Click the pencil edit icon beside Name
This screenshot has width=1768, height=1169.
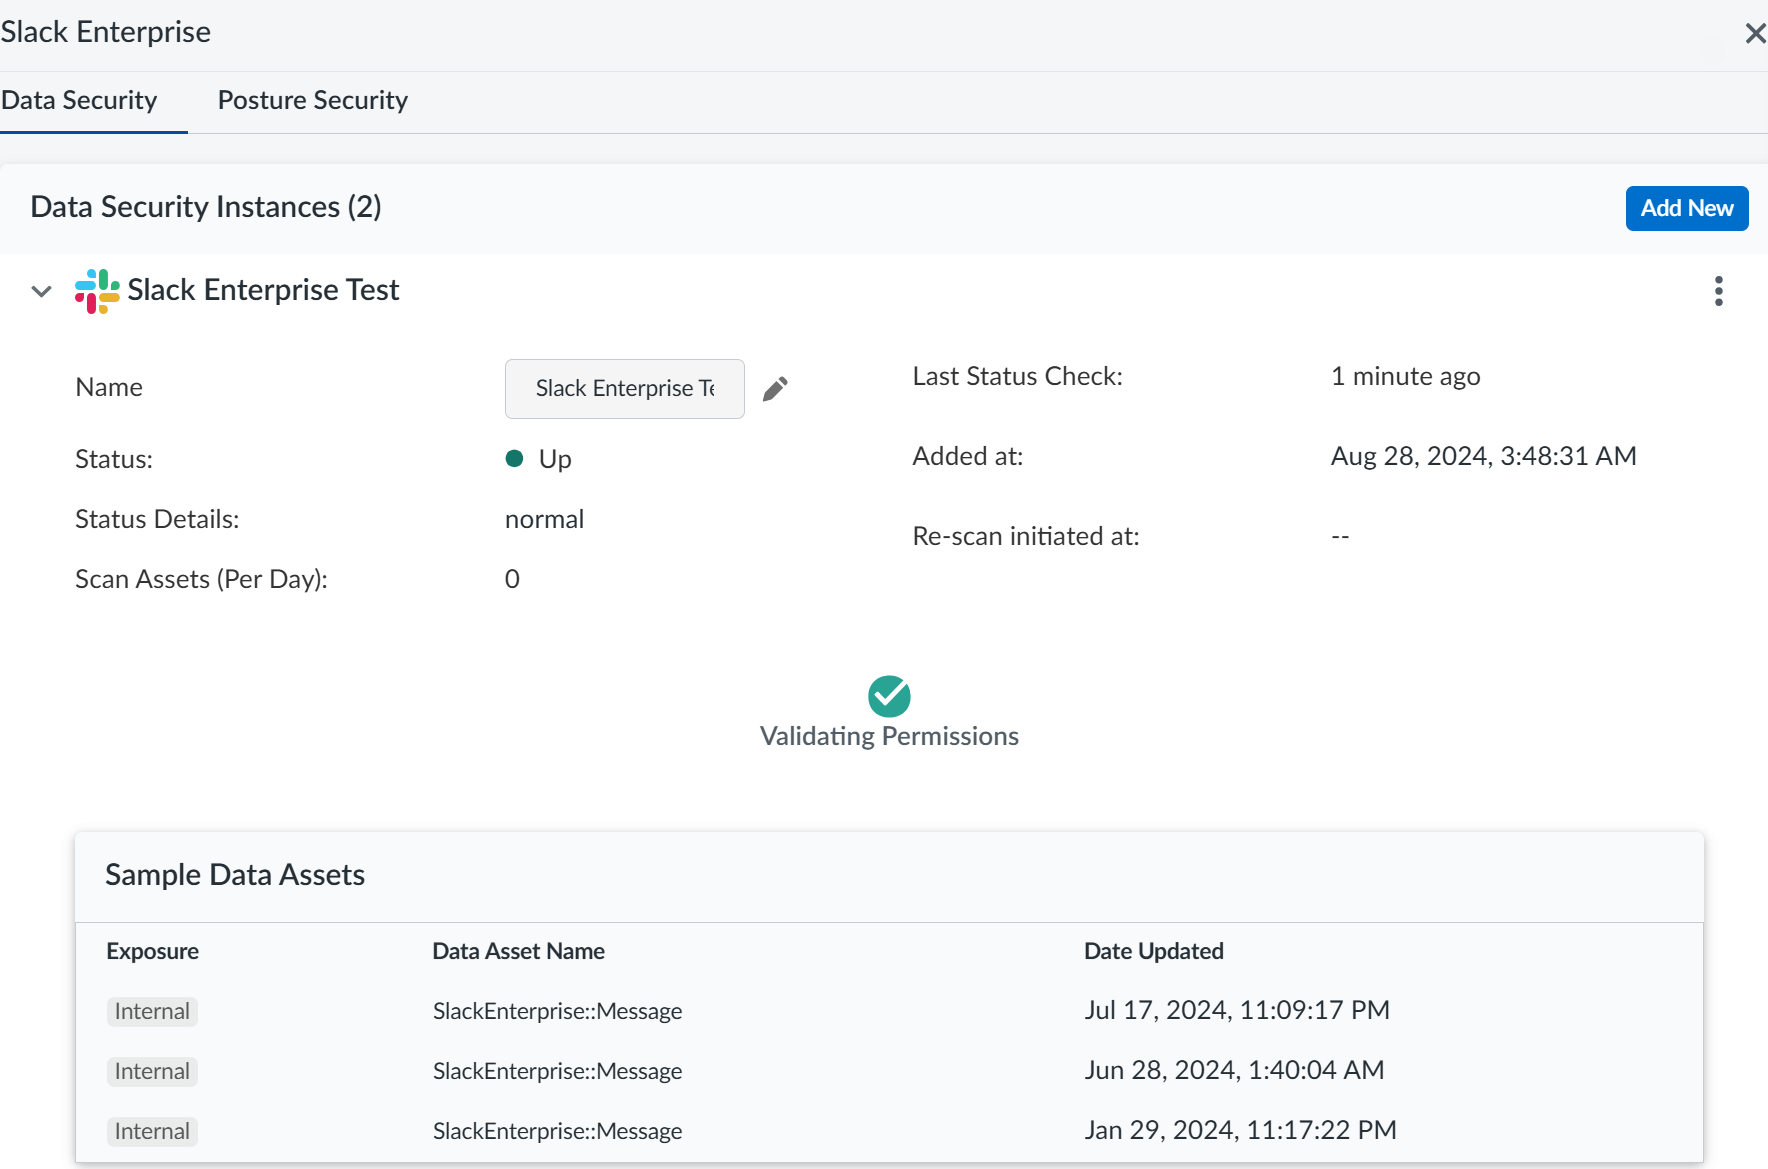[775, 389]
